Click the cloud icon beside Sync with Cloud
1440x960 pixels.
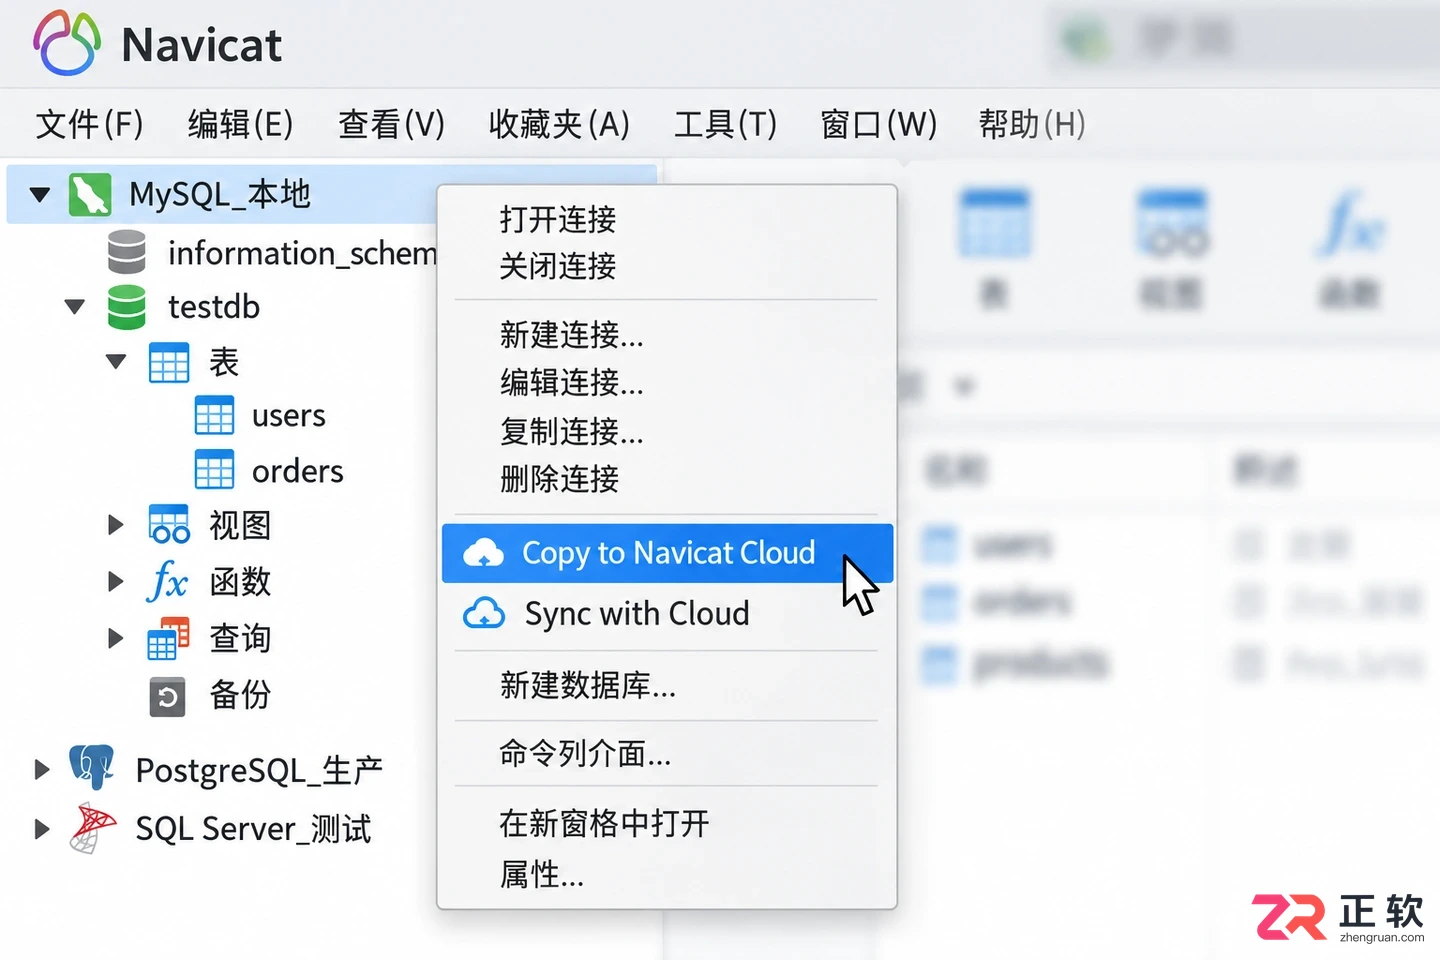[484, 613]
